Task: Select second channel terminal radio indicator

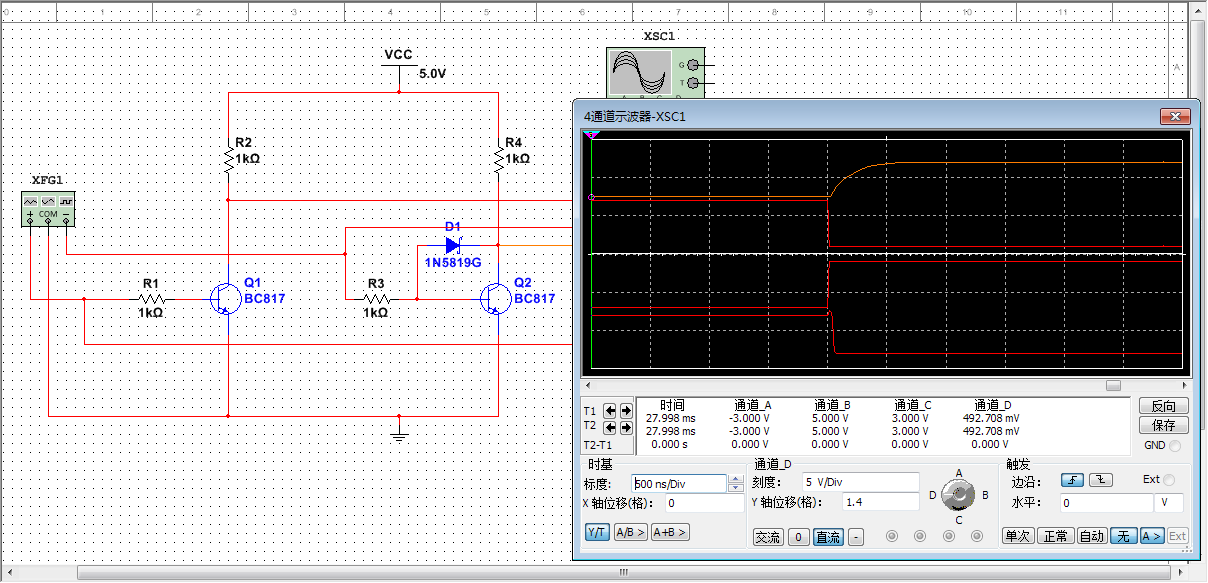Action: coord(921,537)
